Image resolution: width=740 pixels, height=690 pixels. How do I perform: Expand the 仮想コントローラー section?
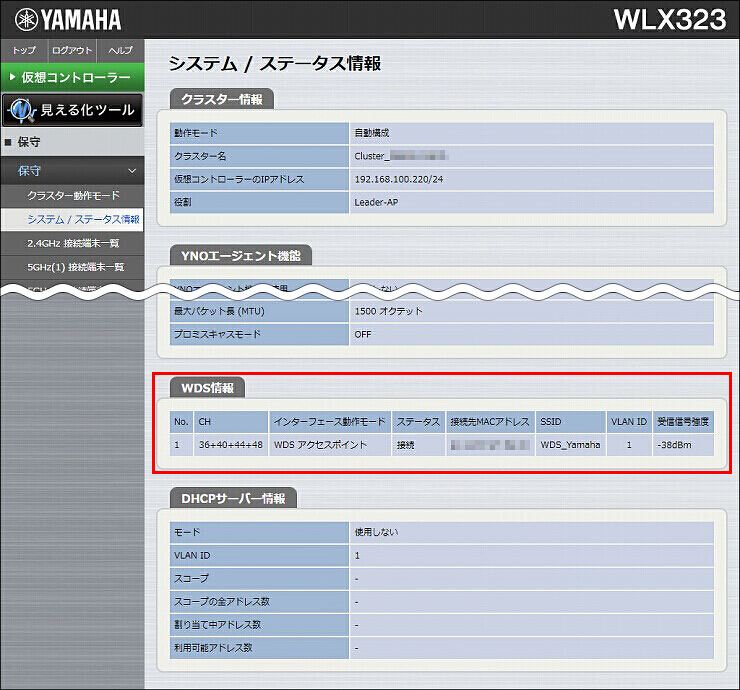[x=73, y=77]
